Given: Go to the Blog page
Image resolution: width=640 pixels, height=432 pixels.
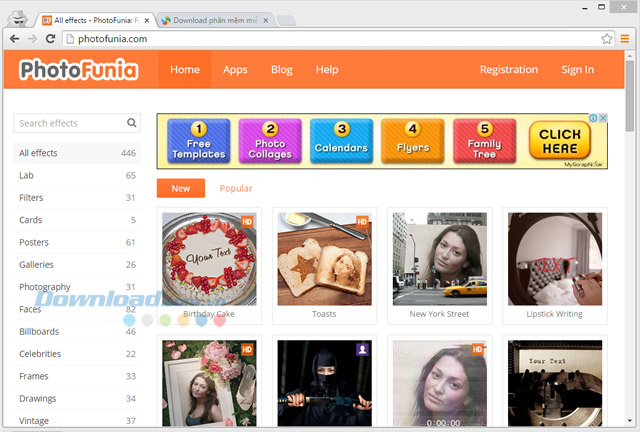Looking at the screenshot, I should click(x=282, y=69).
